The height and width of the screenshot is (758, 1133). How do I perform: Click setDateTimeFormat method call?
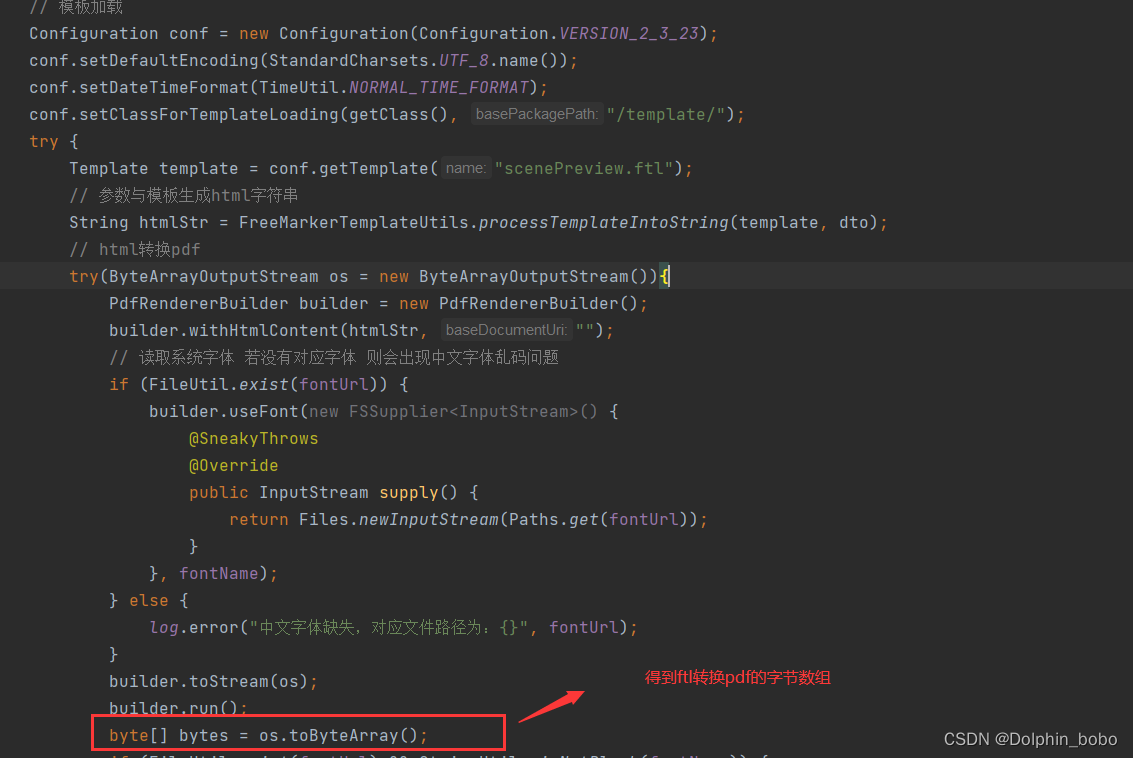(163, 87)
